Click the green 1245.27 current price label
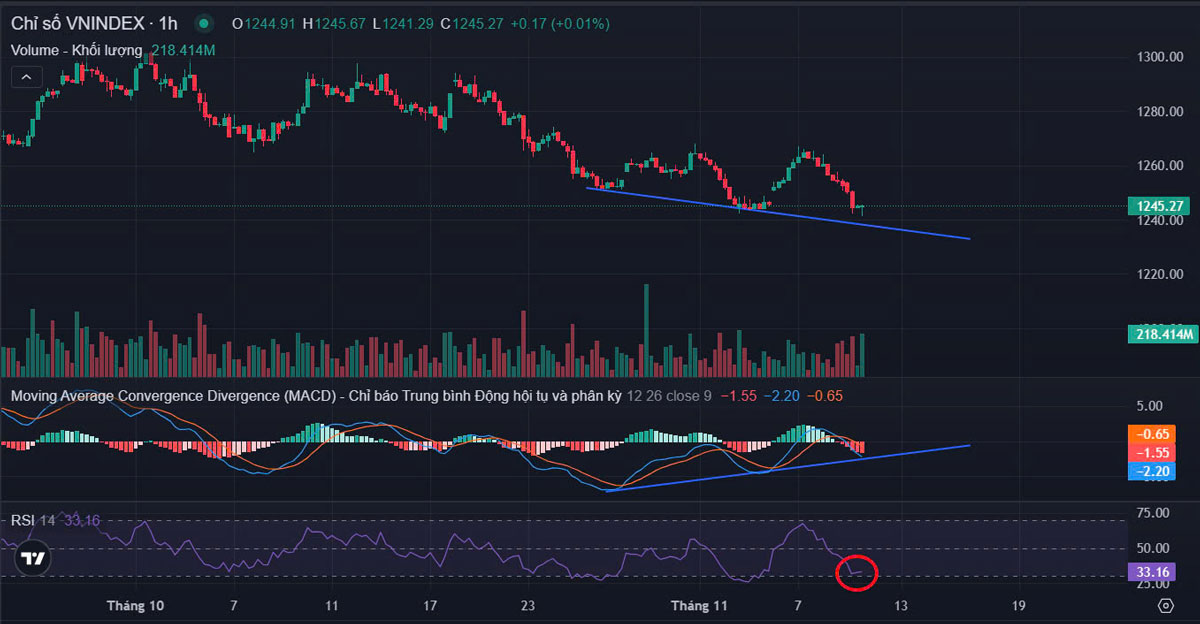 tap(1161, 207)
